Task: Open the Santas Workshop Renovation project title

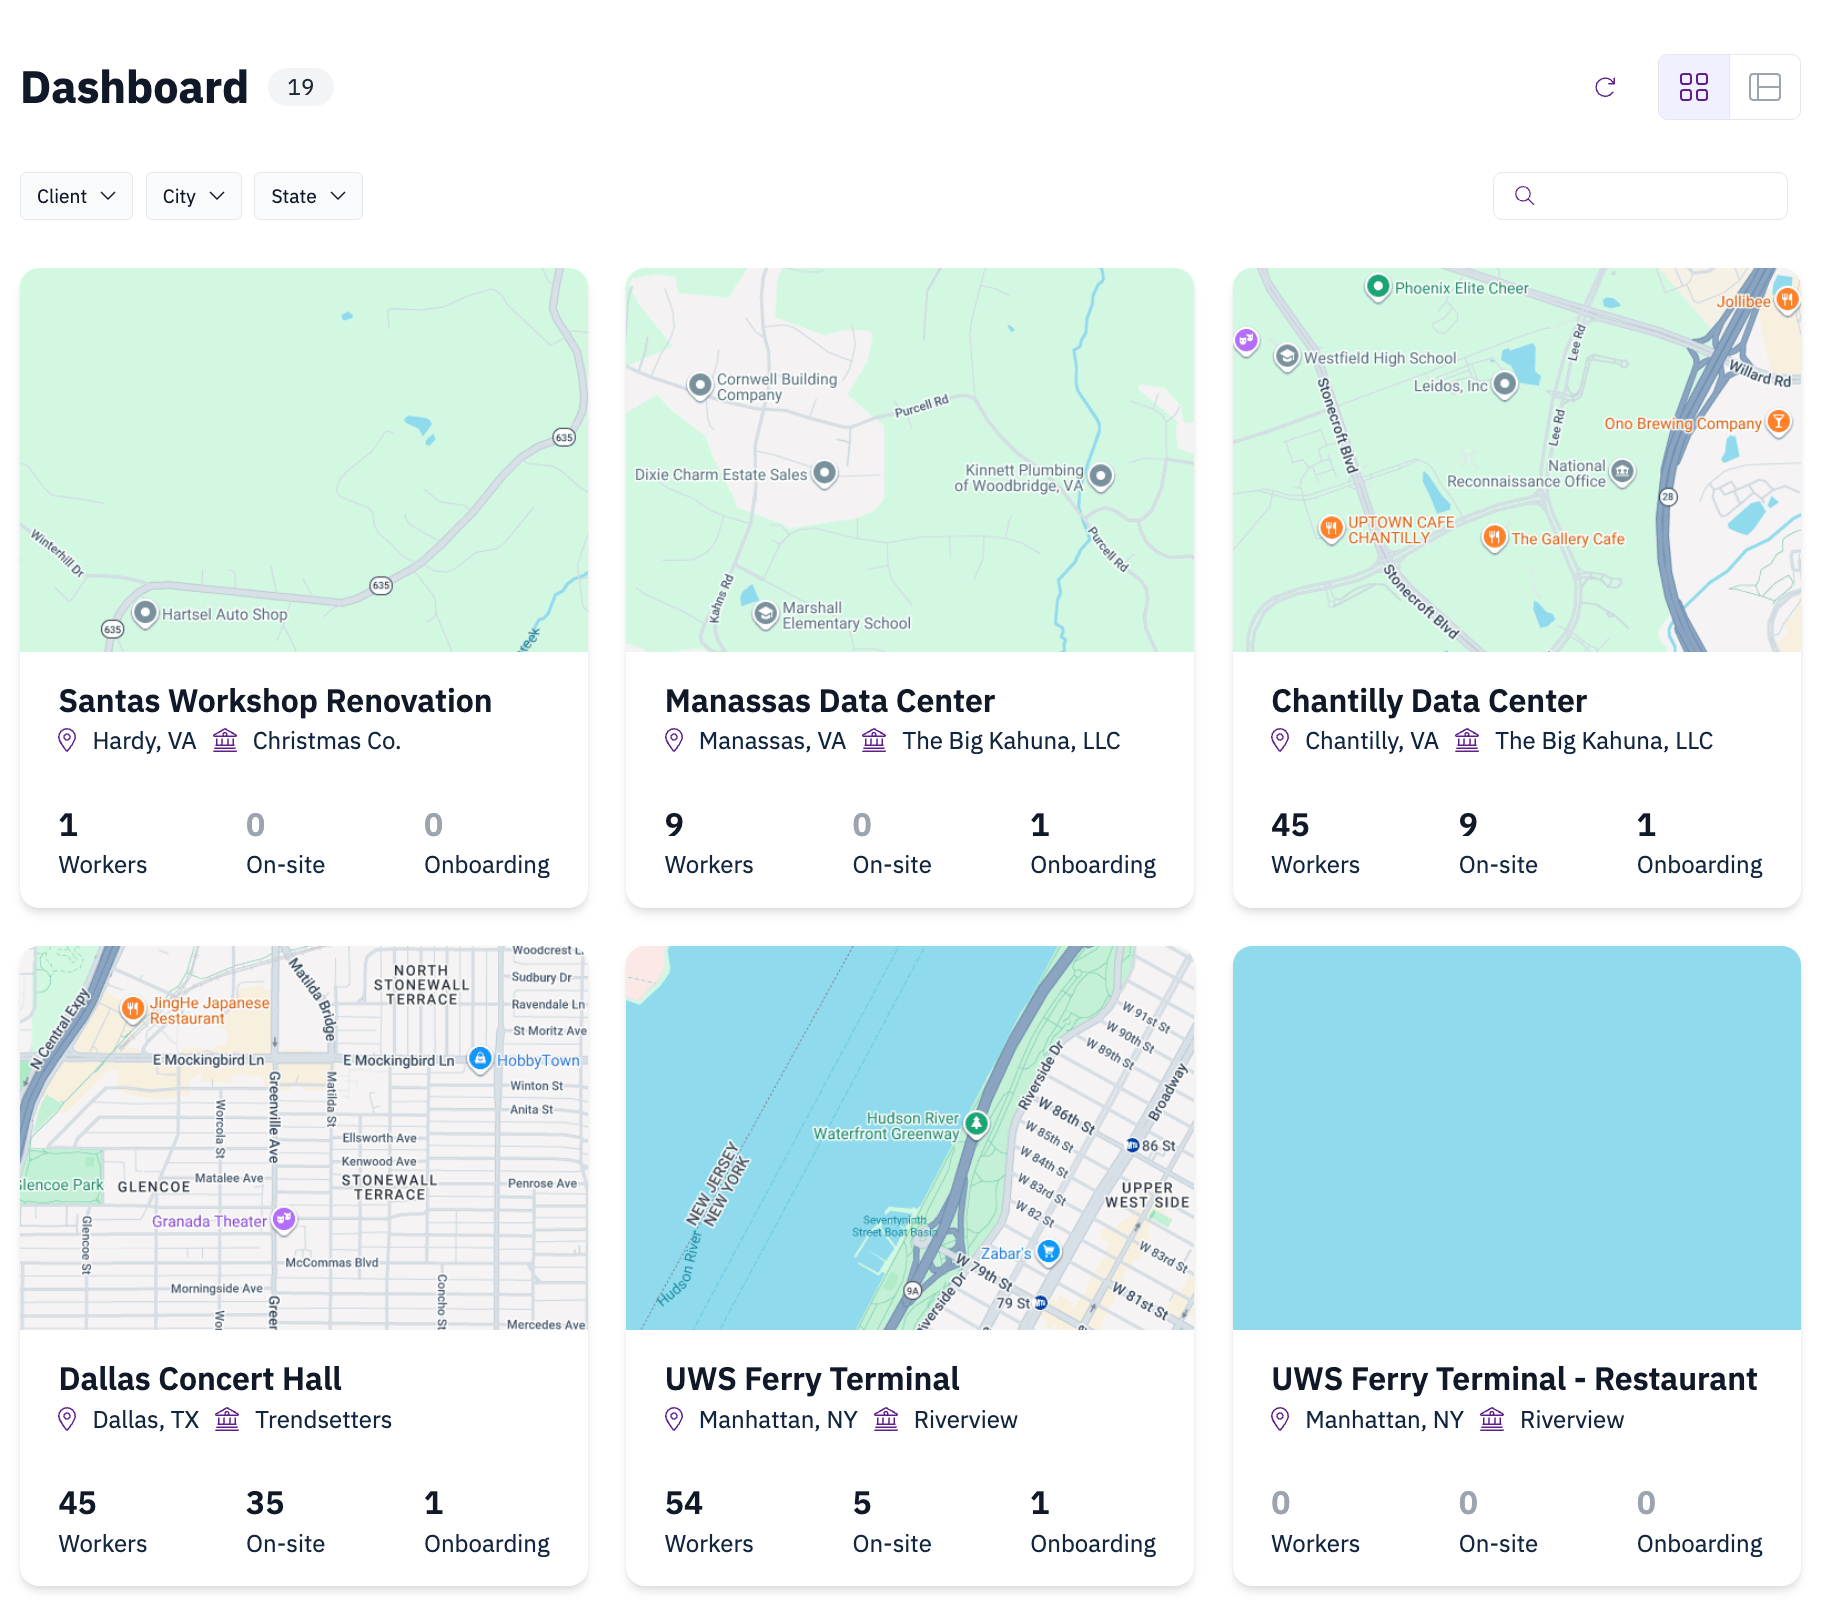Action: coord(275,701)
